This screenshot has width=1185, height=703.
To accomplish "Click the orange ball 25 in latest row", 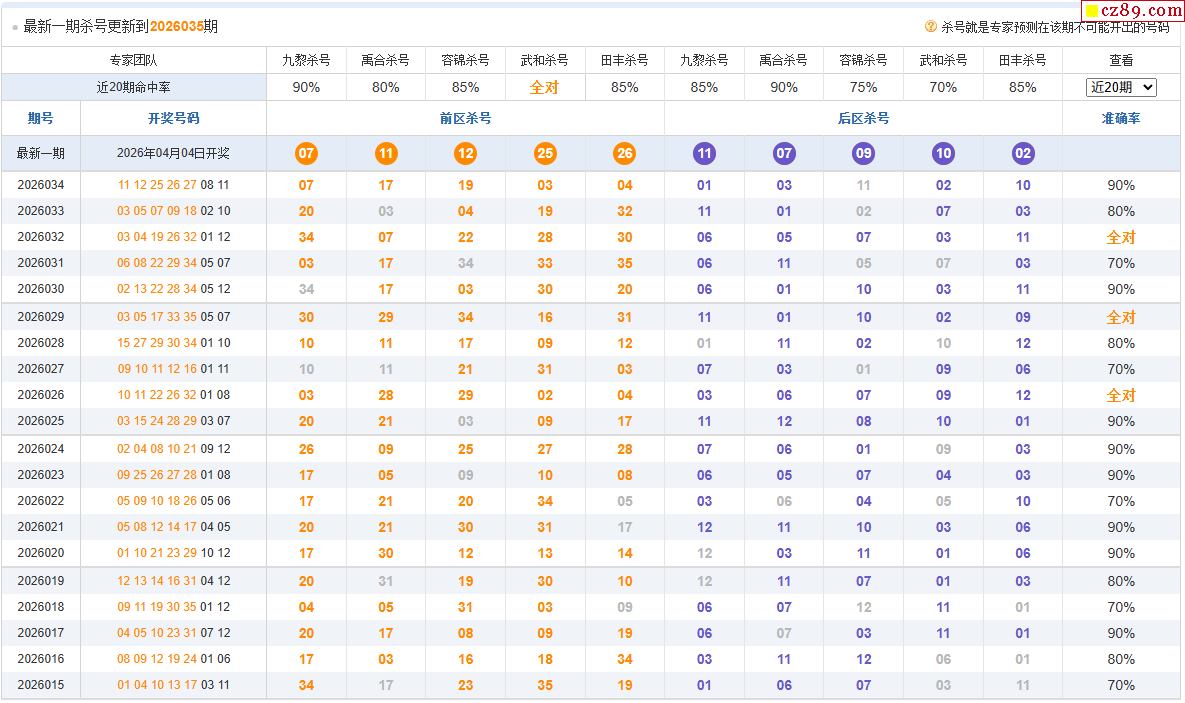I will 545,154.
